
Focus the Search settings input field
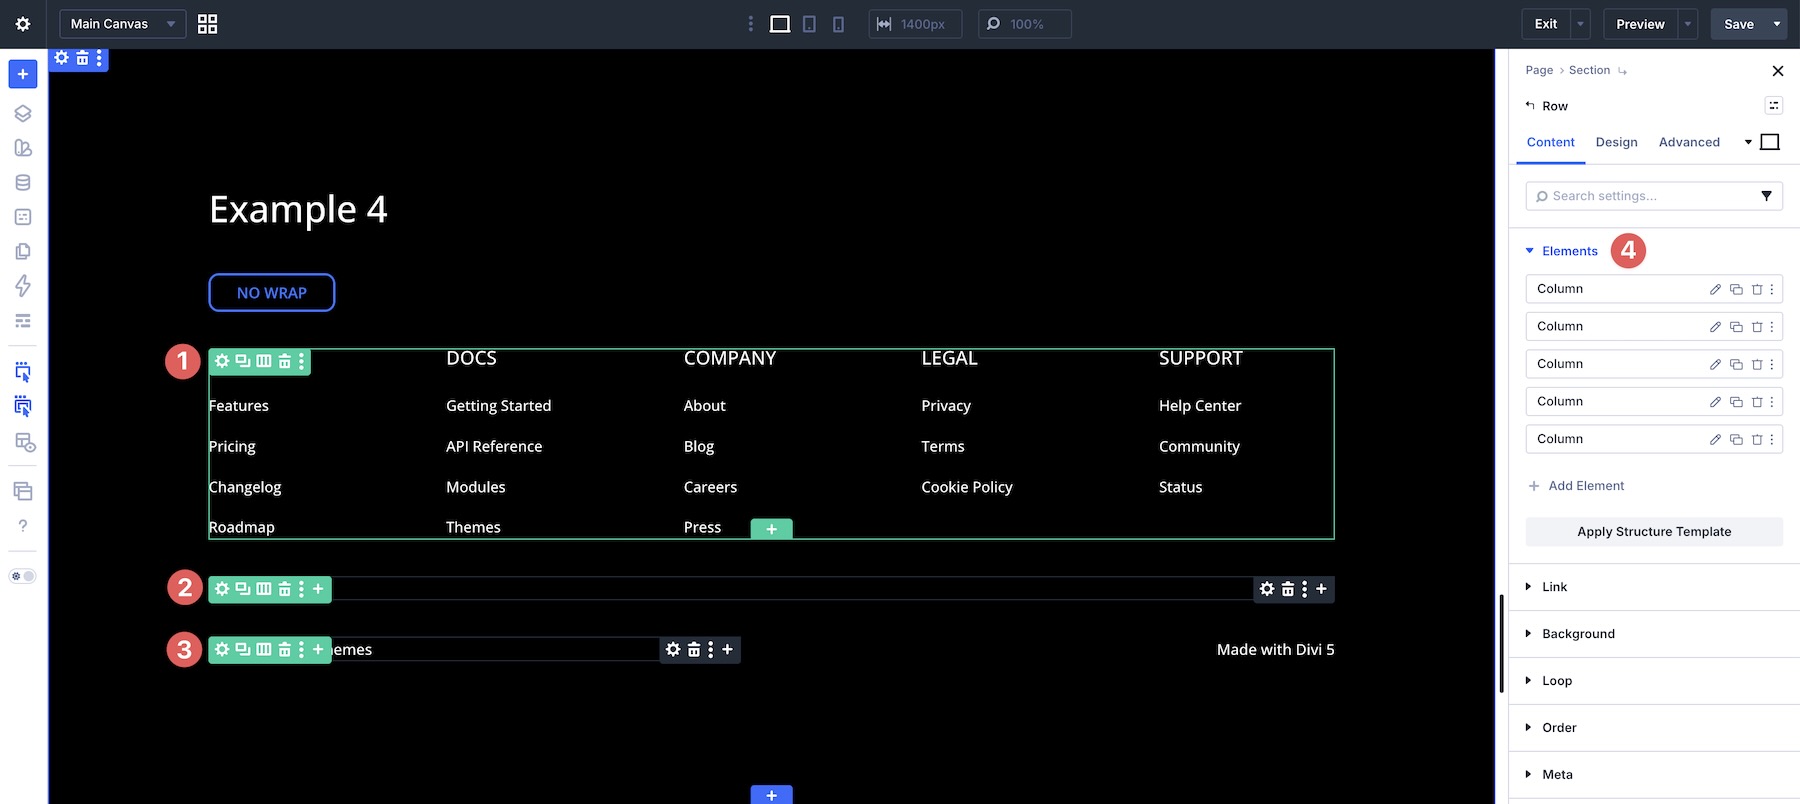[1654, 196]
